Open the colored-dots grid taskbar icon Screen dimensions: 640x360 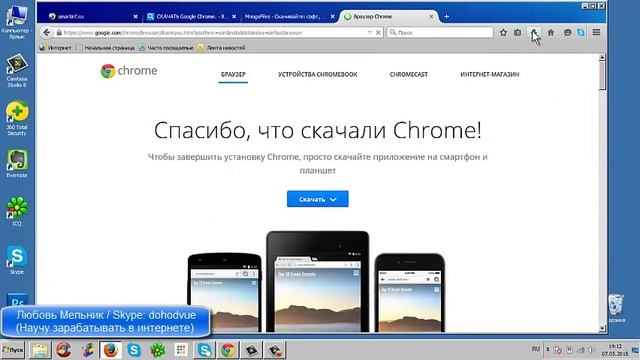point(181,350)
